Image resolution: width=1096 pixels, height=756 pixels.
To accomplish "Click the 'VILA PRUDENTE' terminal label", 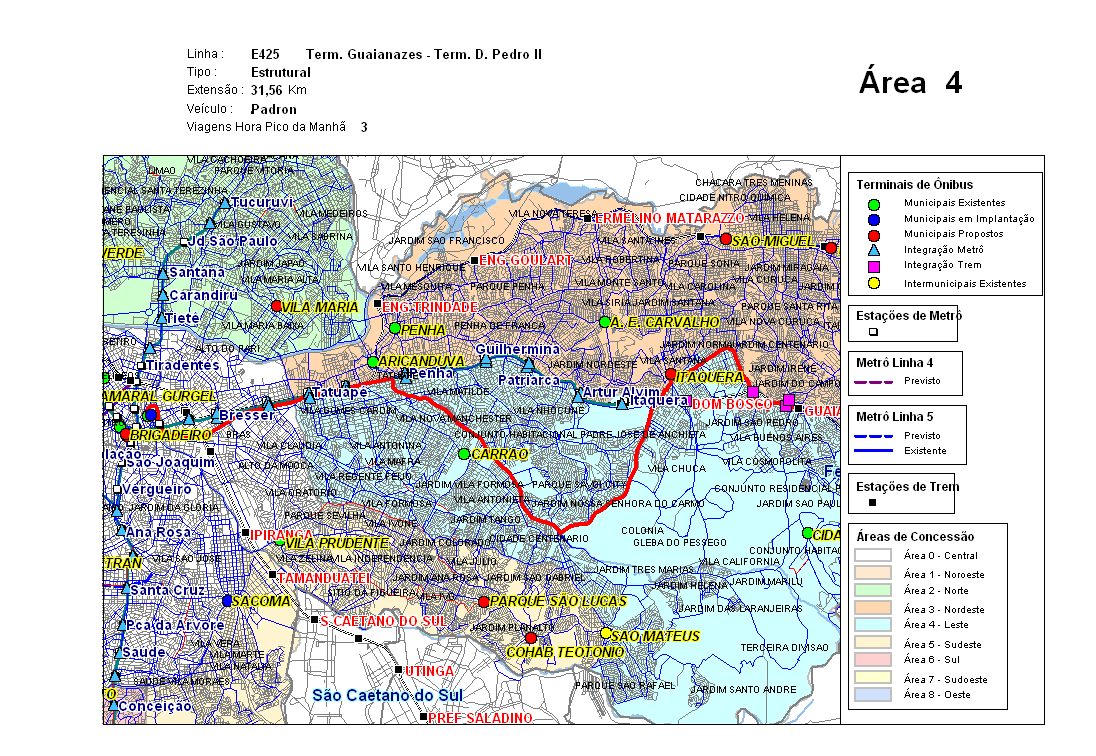I will pos(337,543).
